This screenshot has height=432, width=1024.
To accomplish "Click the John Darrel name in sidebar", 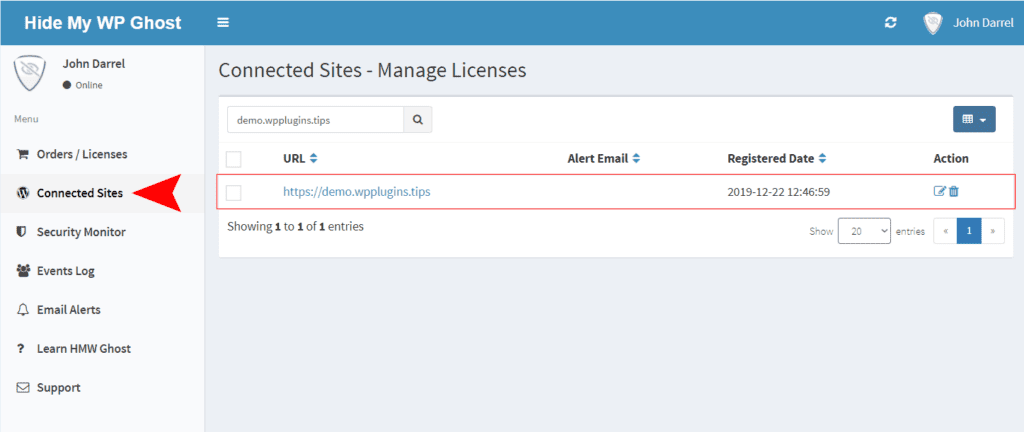I will pyautogui.click(x=93, y=64).
